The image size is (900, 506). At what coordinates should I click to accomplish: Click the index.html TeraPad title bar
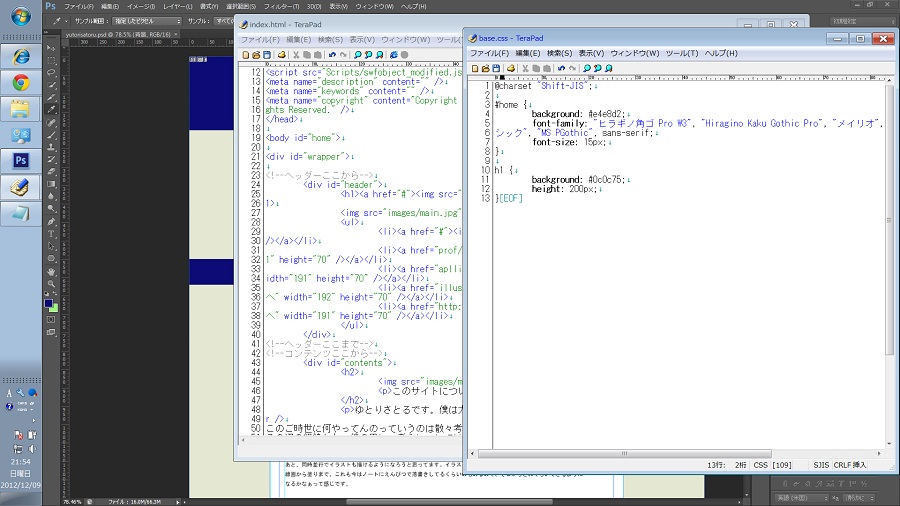488,25
